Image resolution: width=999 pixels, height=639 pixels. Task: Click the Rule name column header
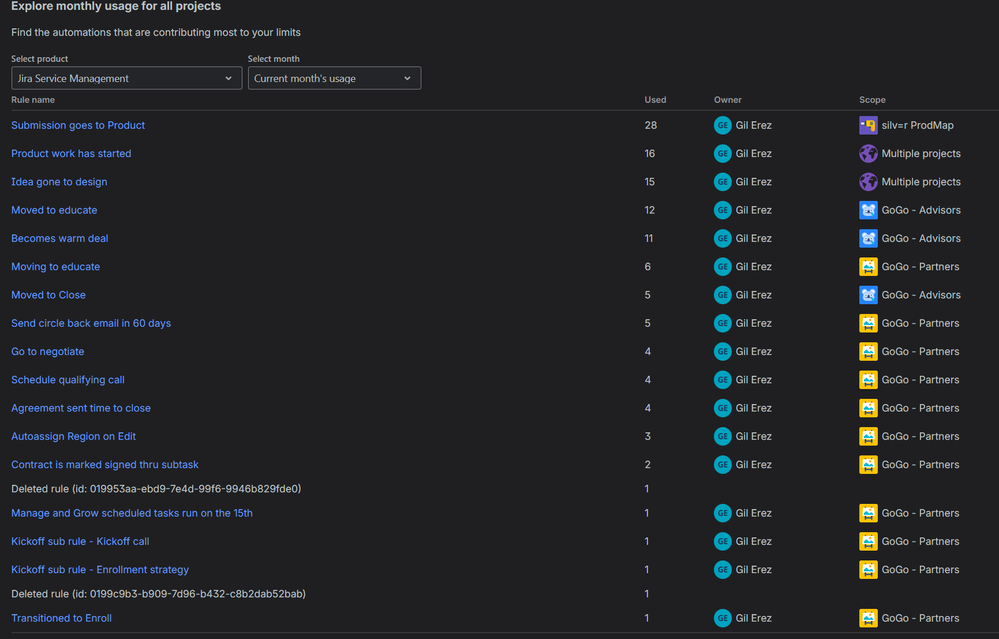coord(33,100)
